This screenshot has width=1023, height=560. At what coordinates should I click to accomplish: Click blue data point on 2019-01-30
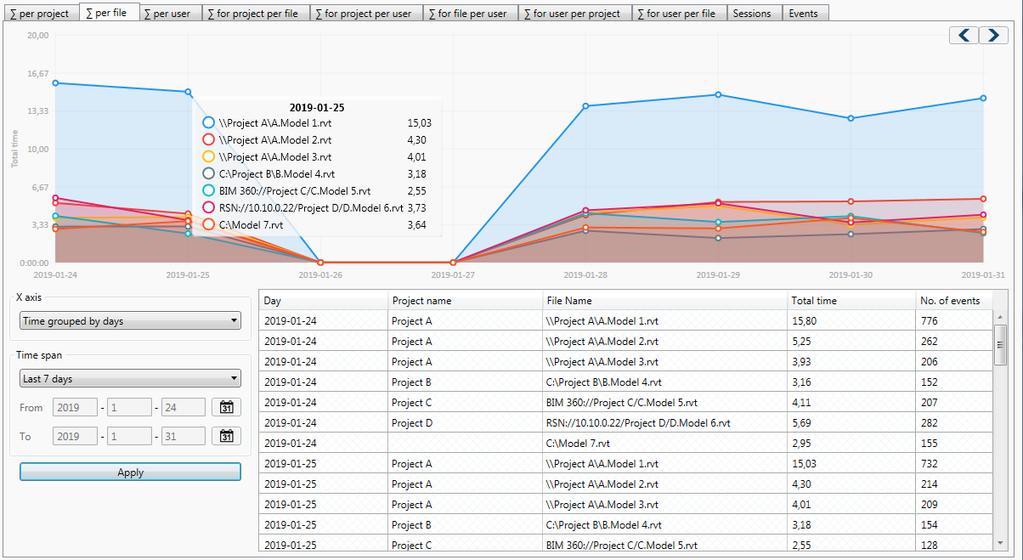(x=851, y=118)
